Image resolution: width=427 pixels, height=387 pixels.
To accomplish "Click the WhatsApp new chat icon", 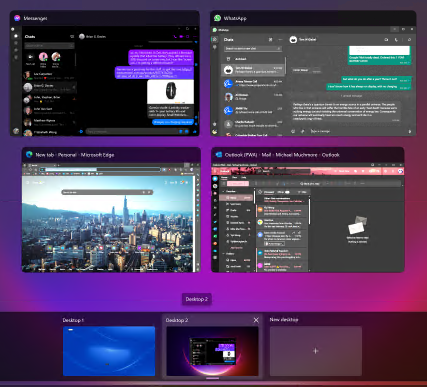I will pos(270,40).
